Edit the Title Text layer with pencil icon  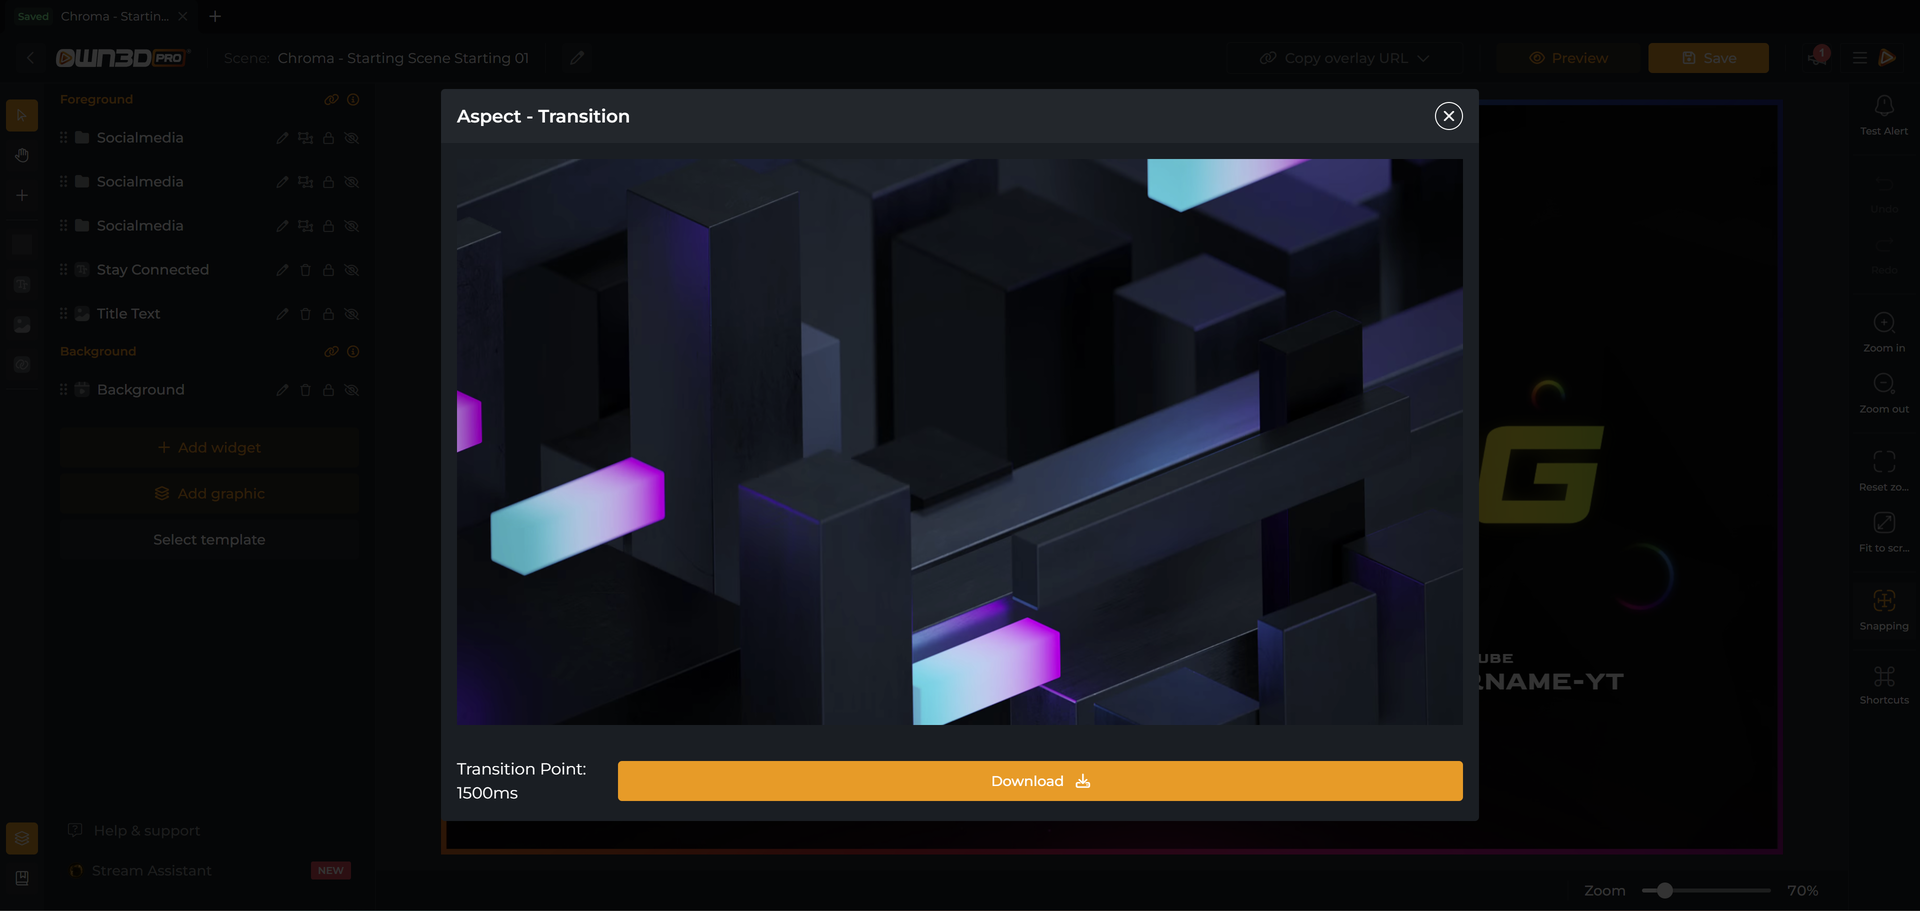[282, 314]
